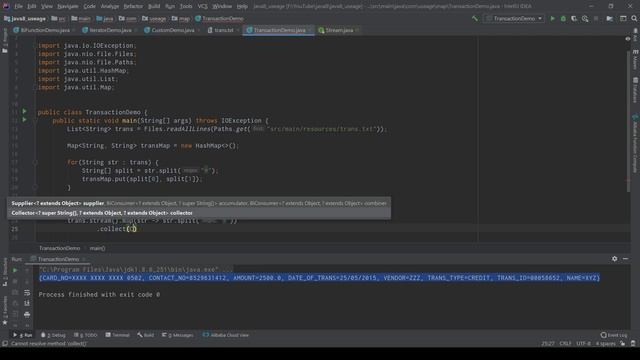Click the map breadcrumb package

(x=181, y=19)
